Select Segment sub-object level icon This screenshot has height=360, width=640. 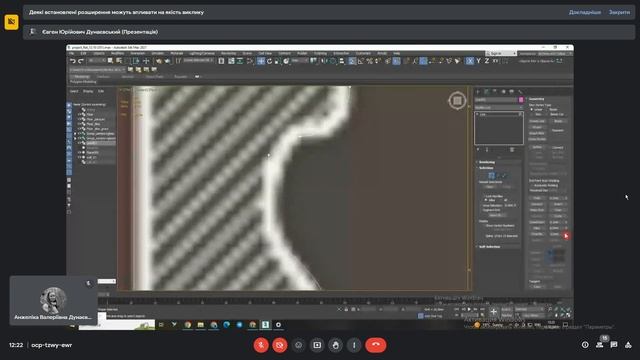(x=498, y=176)
